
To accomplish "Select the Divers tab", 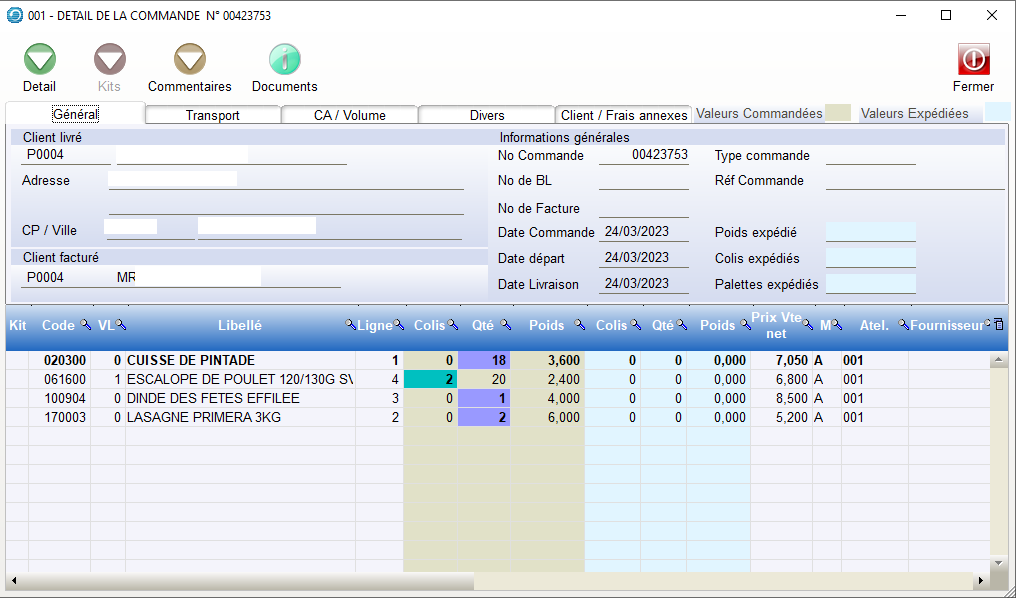I will click(x=487, y=115).
